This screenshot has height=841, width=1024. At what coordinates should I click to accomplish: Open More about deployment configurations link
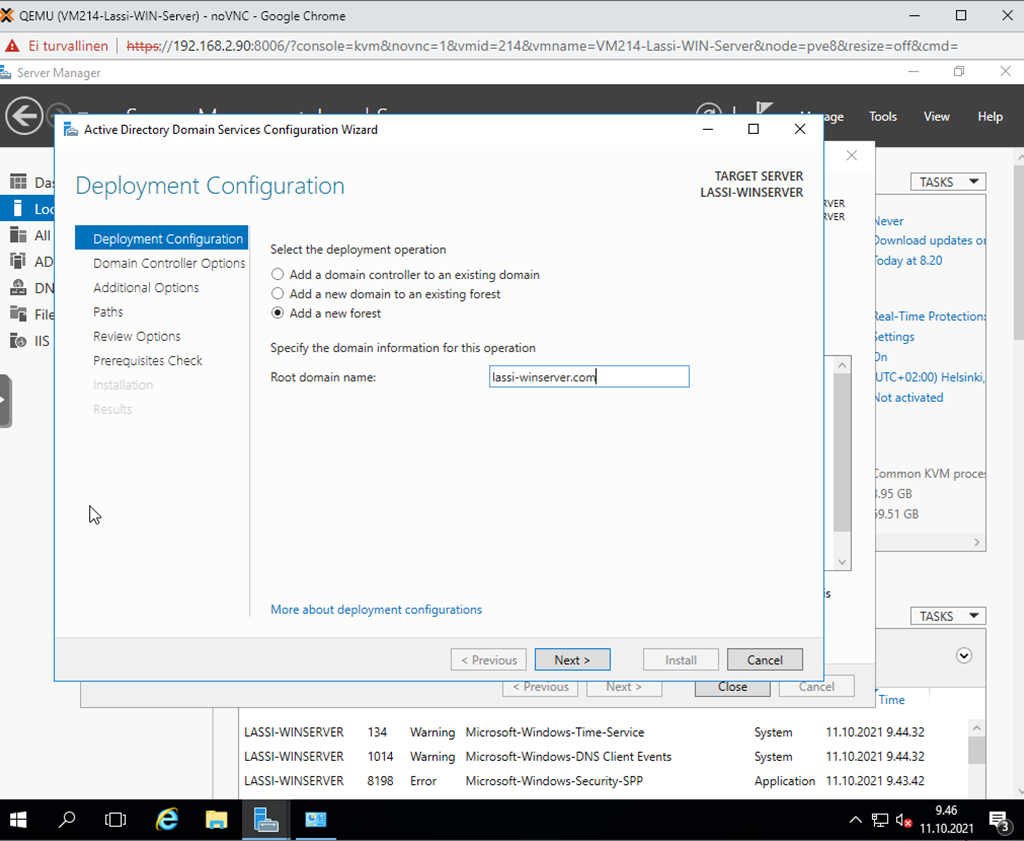pyautogui.click(x=376, y=609)
